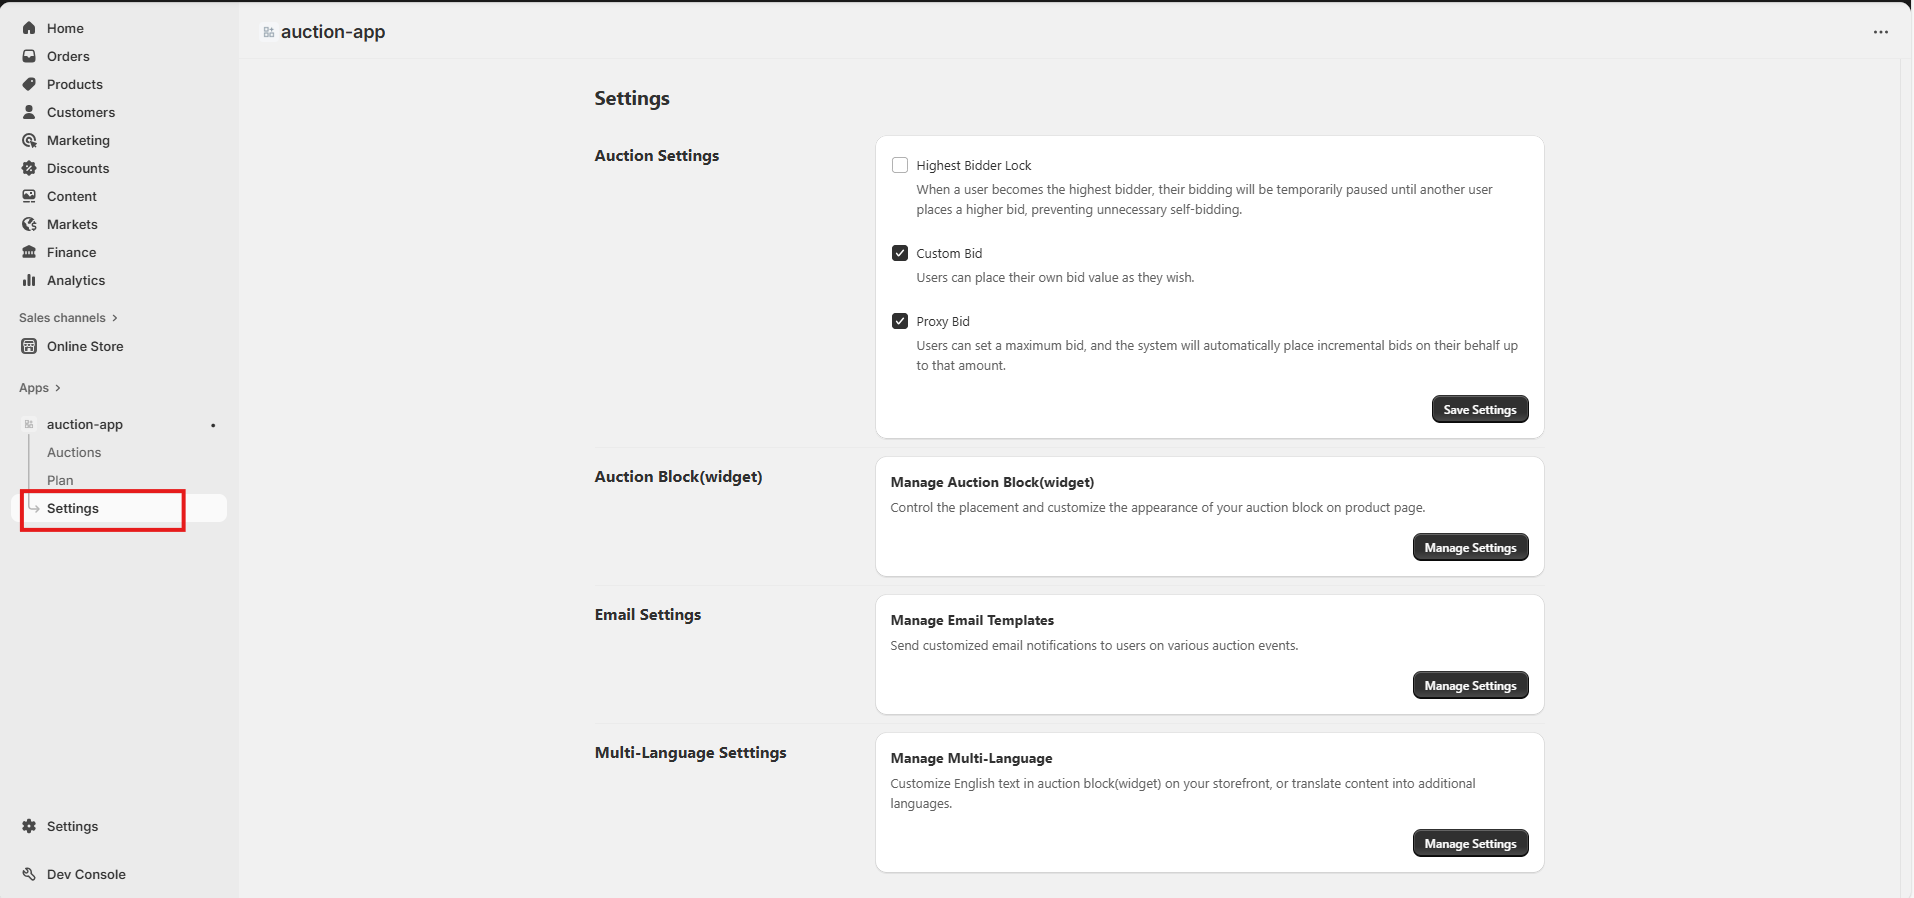Click the Home icon in sidebar
Viewport: 1914px width, 898px height.
click(x=29, y=28)
